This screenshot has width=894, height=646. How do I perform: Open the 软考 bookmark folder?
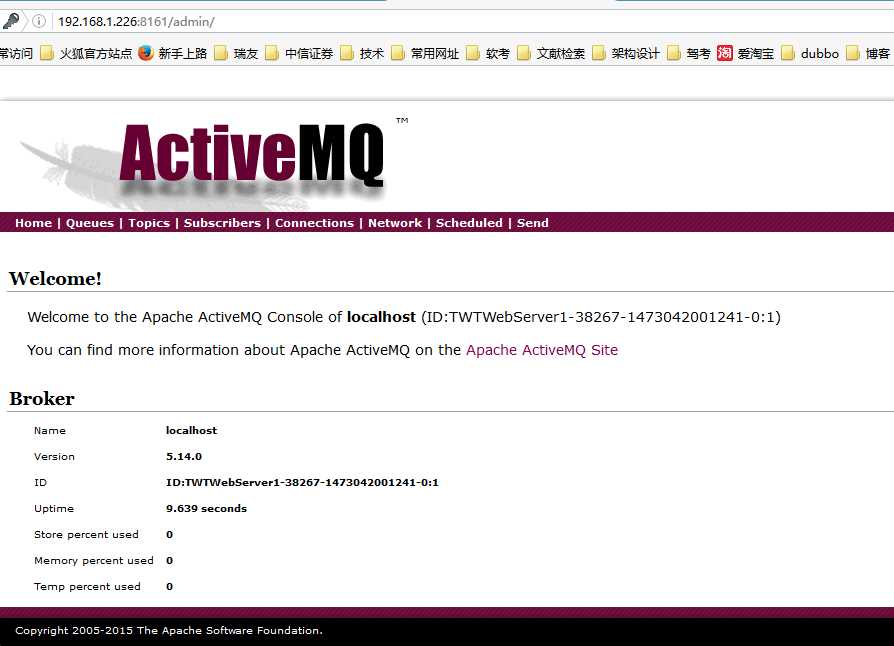tap(488, 54)
